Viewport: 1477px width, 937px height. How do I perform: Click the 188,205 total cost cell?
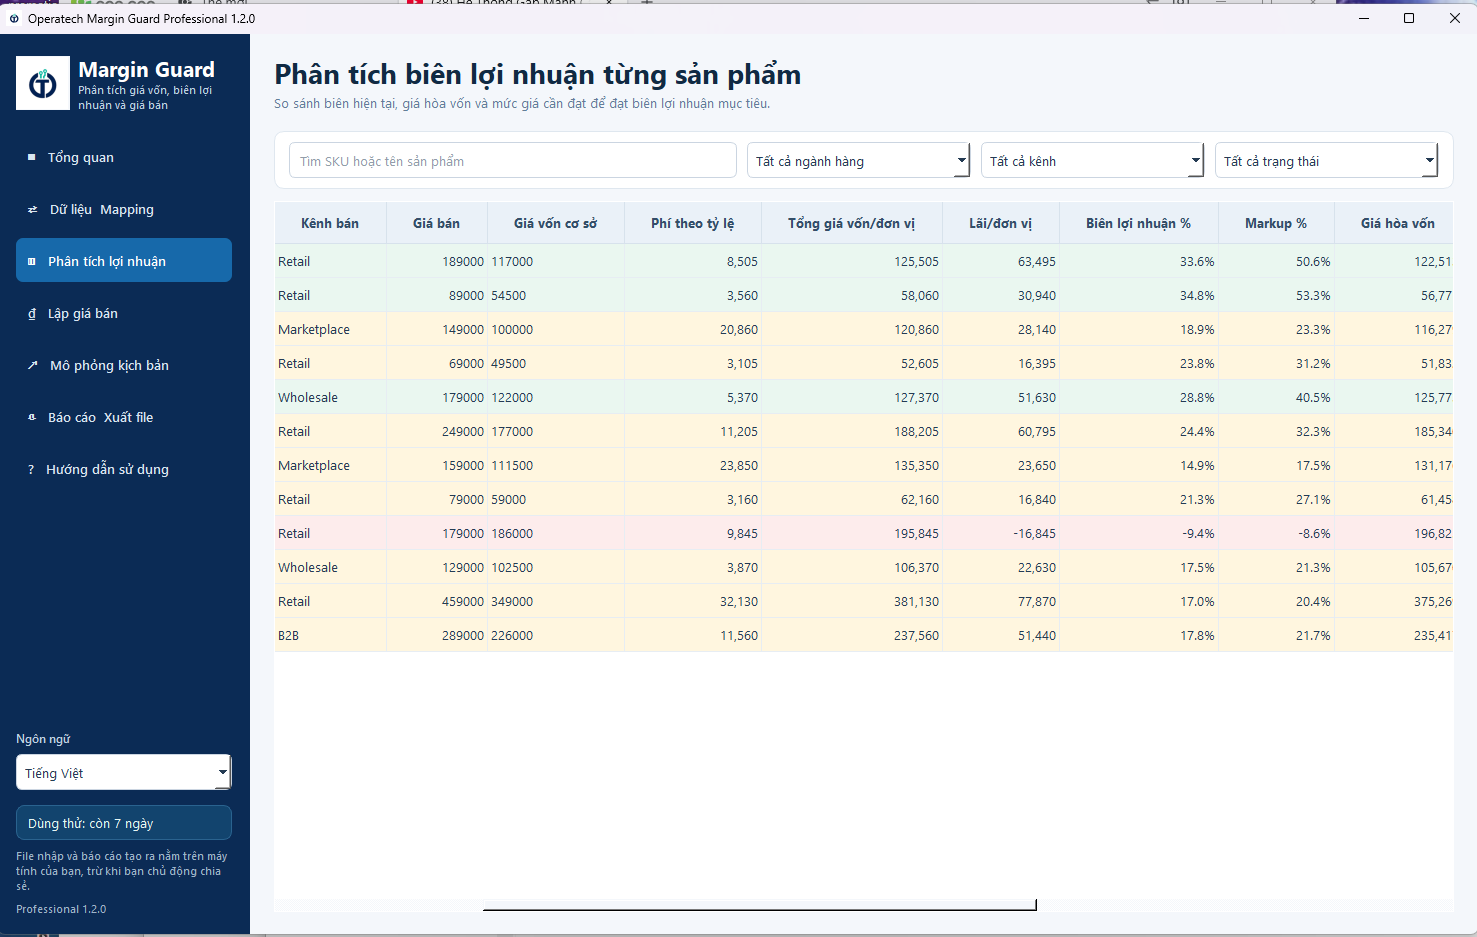852,431
